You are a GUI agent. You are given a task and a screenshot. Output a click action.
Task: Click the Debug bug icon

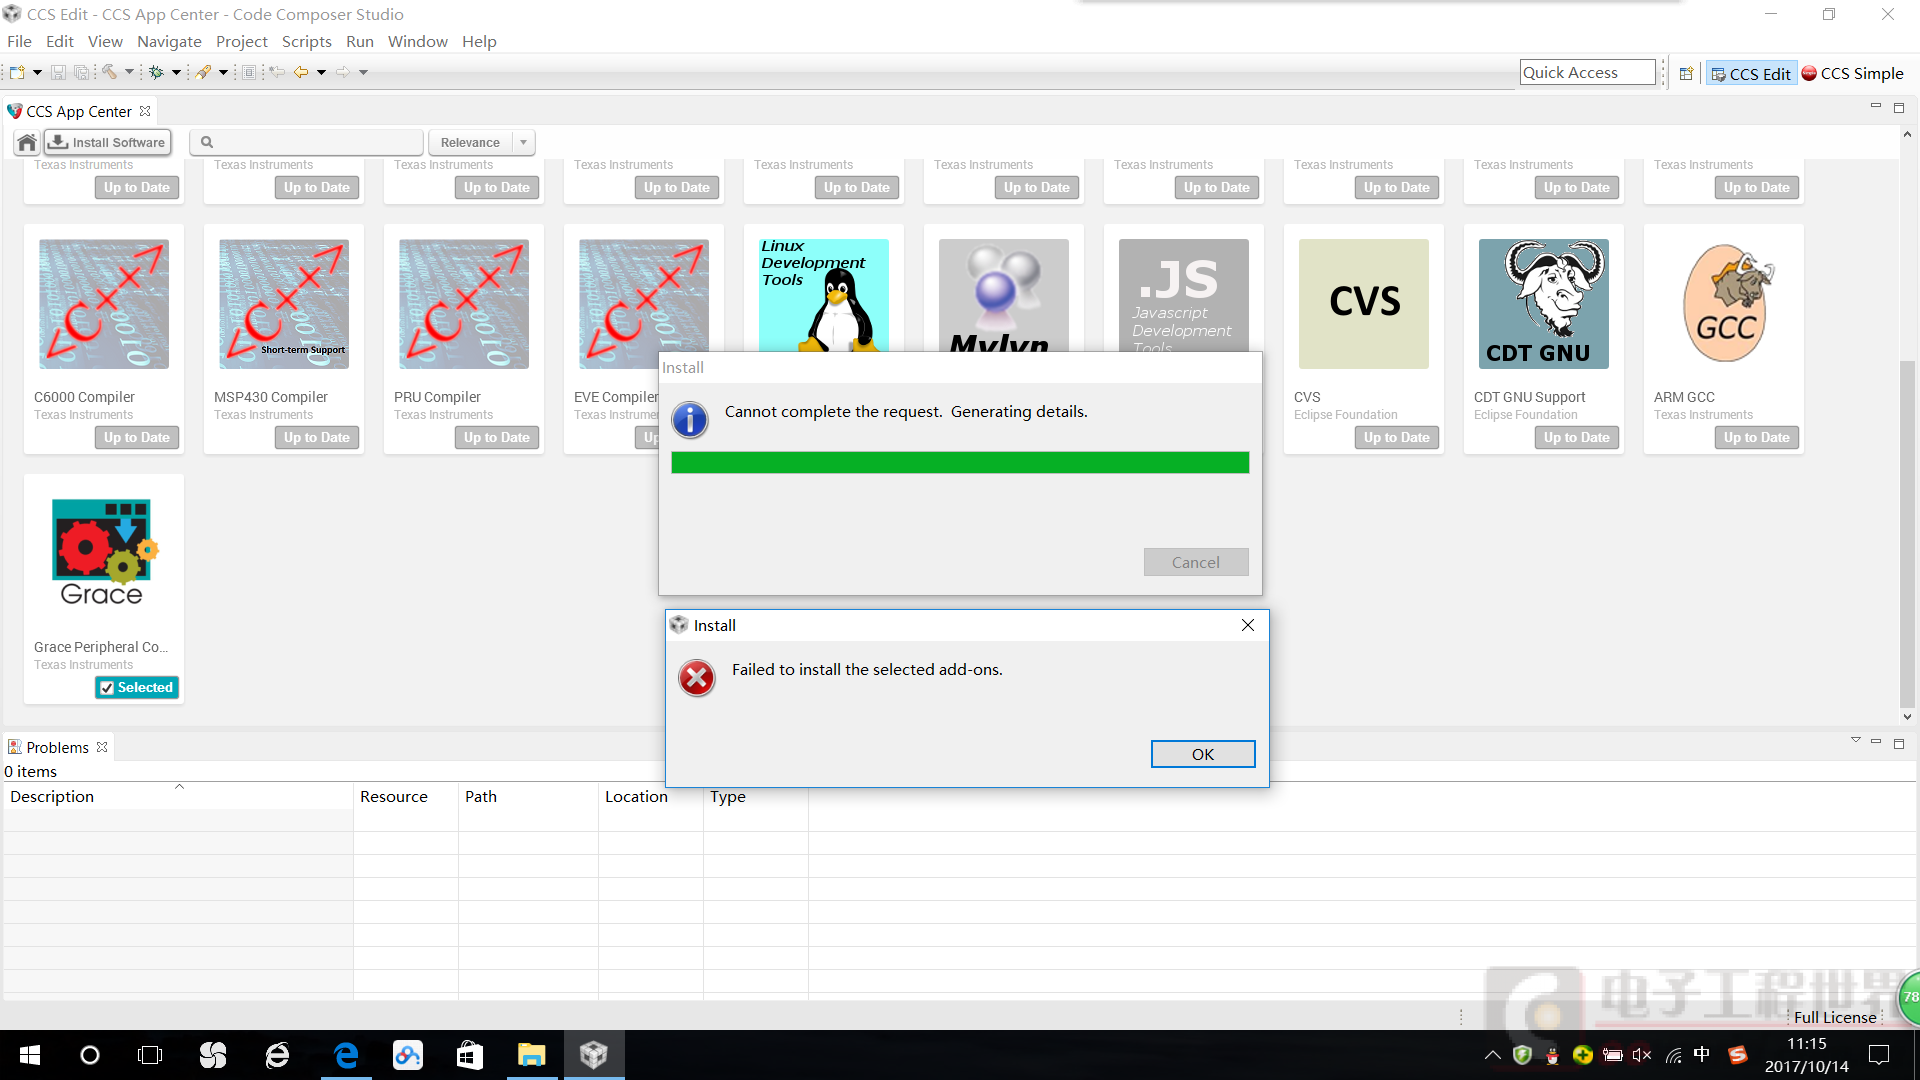coord(156,72)
